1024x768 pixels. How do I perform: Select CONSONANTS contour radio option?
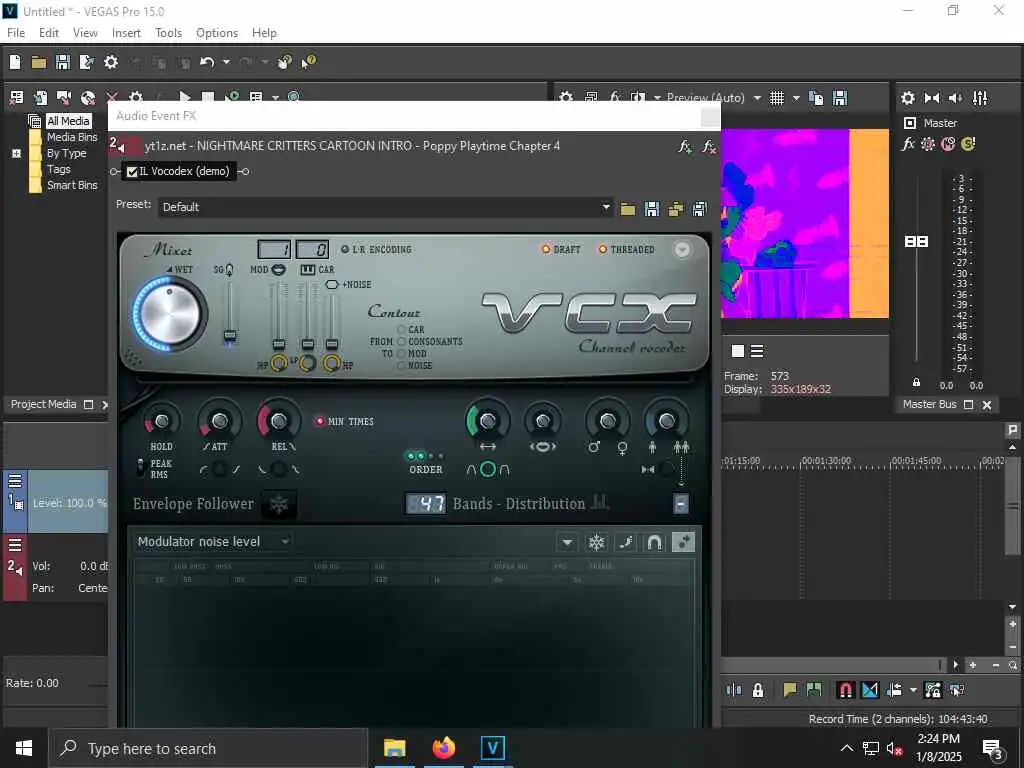pyautogui.click(x=402, y=342)
